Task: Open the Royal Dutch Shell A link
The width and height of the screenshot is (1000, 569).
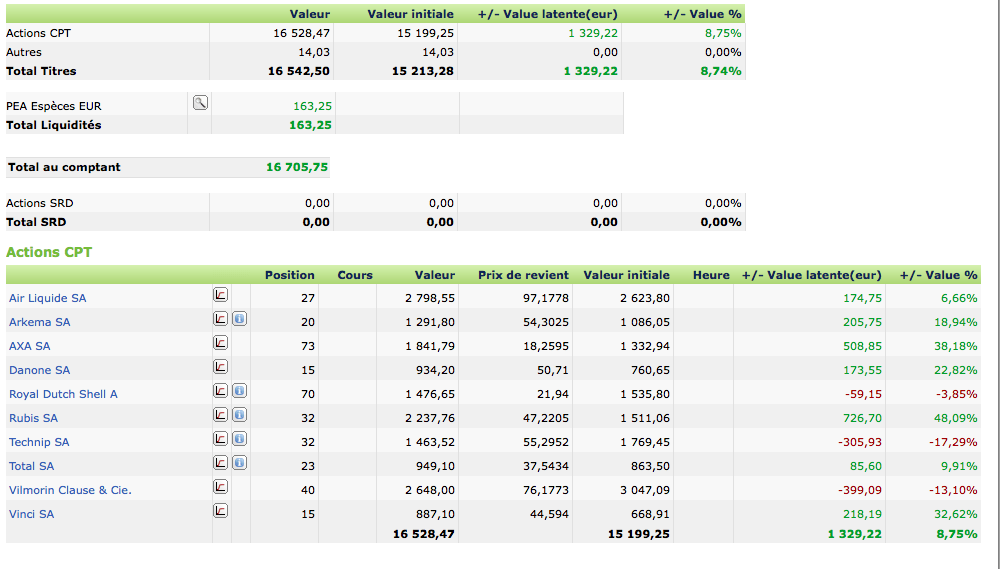Action: tap(63, 394)
